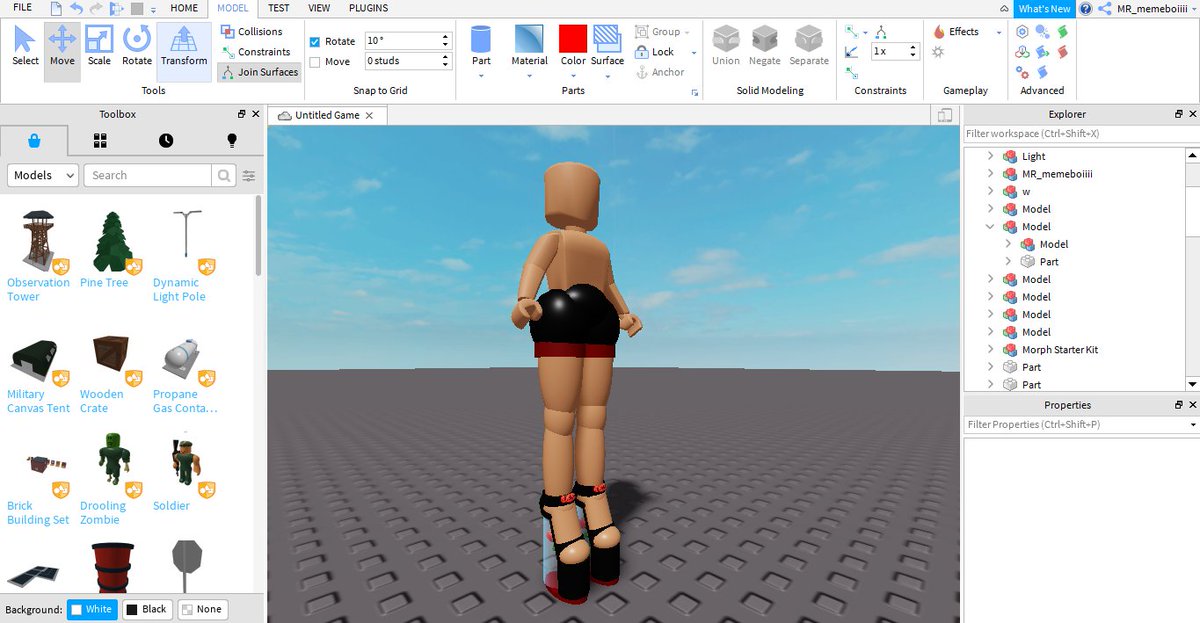Switch to the TEST ribbon tab
The image size is (1200, 623).
click(279, 8)
